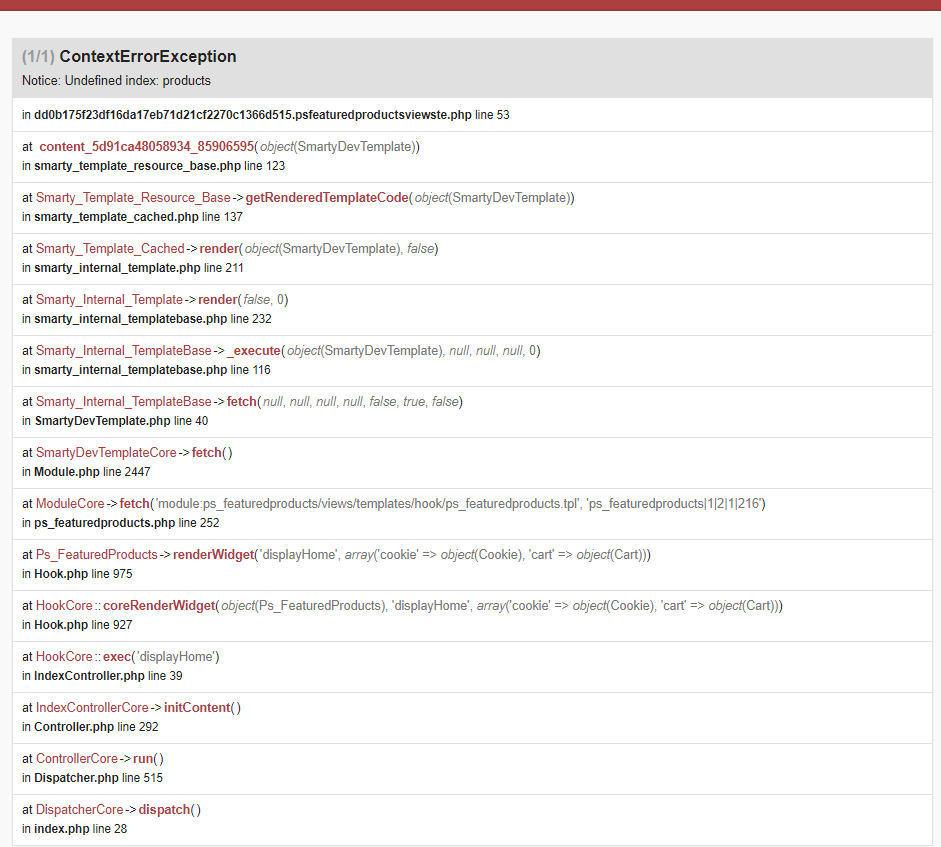
Task: Click the ps_featuredproducts.tpl template path argument
Action: [x=366, y=504]
